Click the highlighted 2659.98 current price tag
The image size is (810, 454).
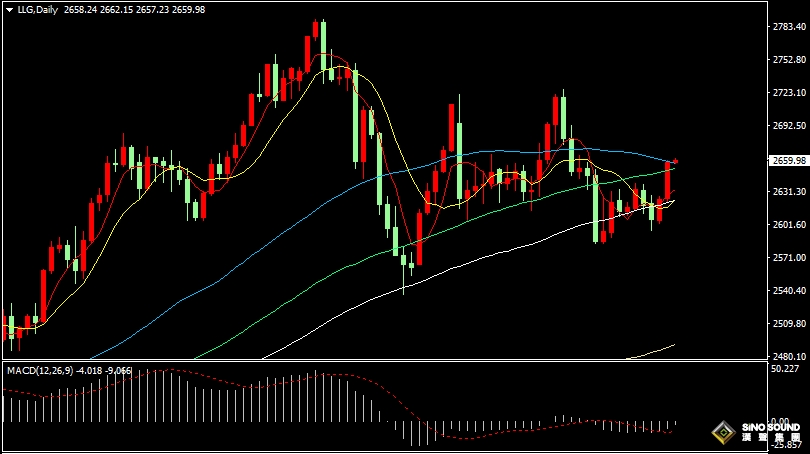click(x=788, y=161)
